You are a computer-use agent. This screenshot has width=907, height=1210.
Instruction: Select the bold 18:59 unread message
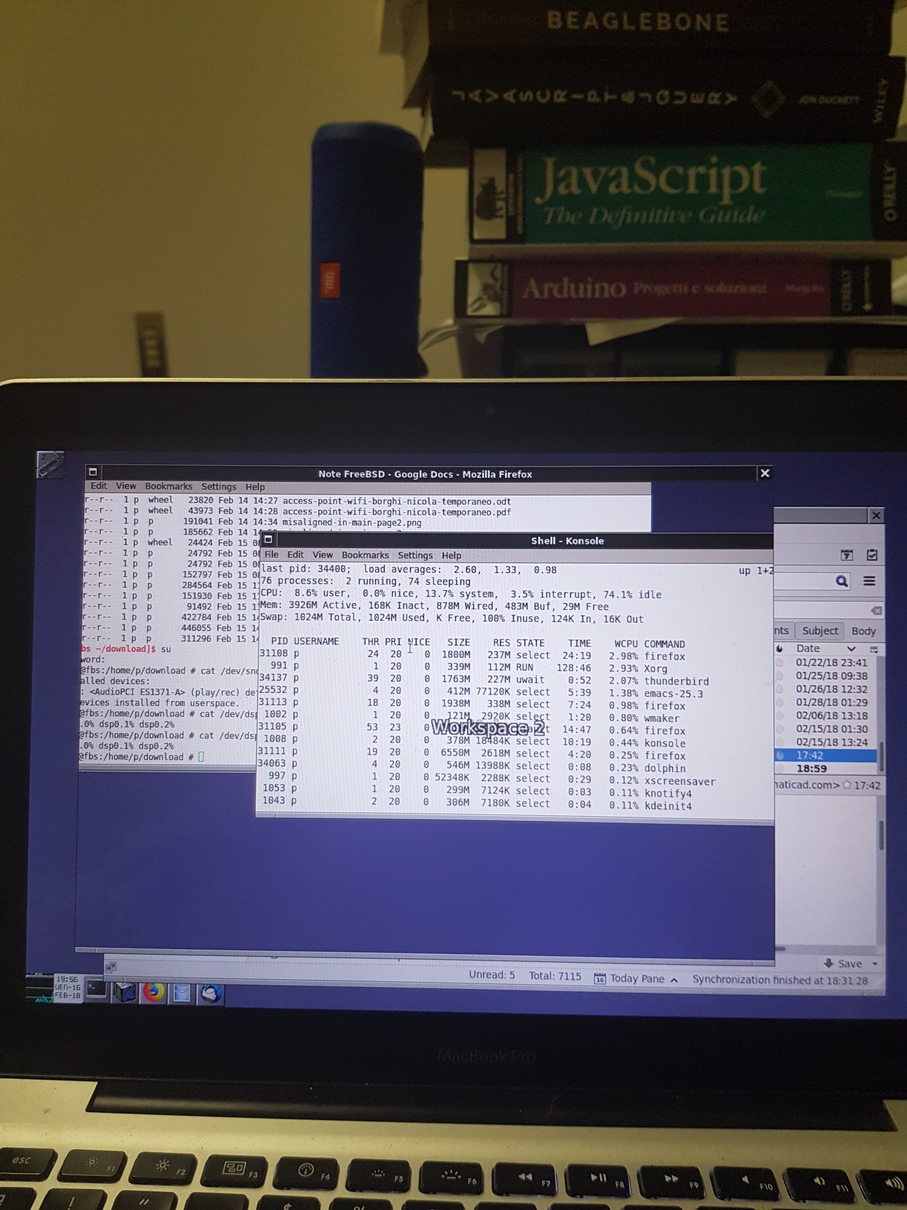(x=811, y=769)
